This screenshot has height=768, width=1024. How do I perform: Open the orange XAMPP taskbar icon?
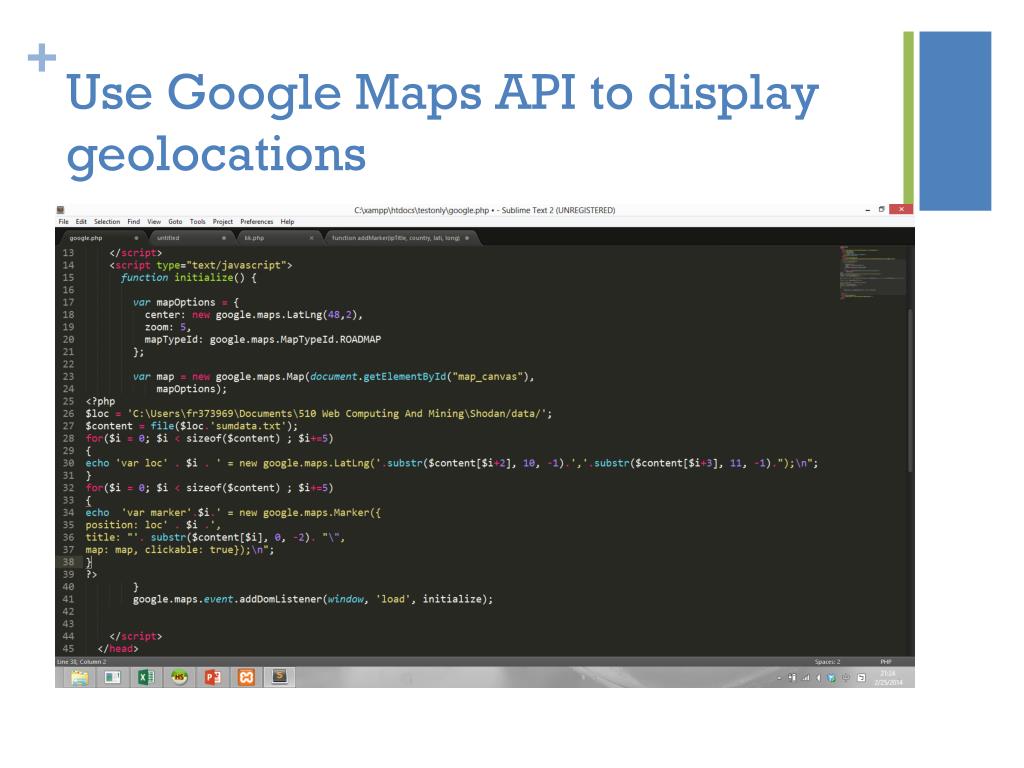pyautogui.click(x=246, y=677)
